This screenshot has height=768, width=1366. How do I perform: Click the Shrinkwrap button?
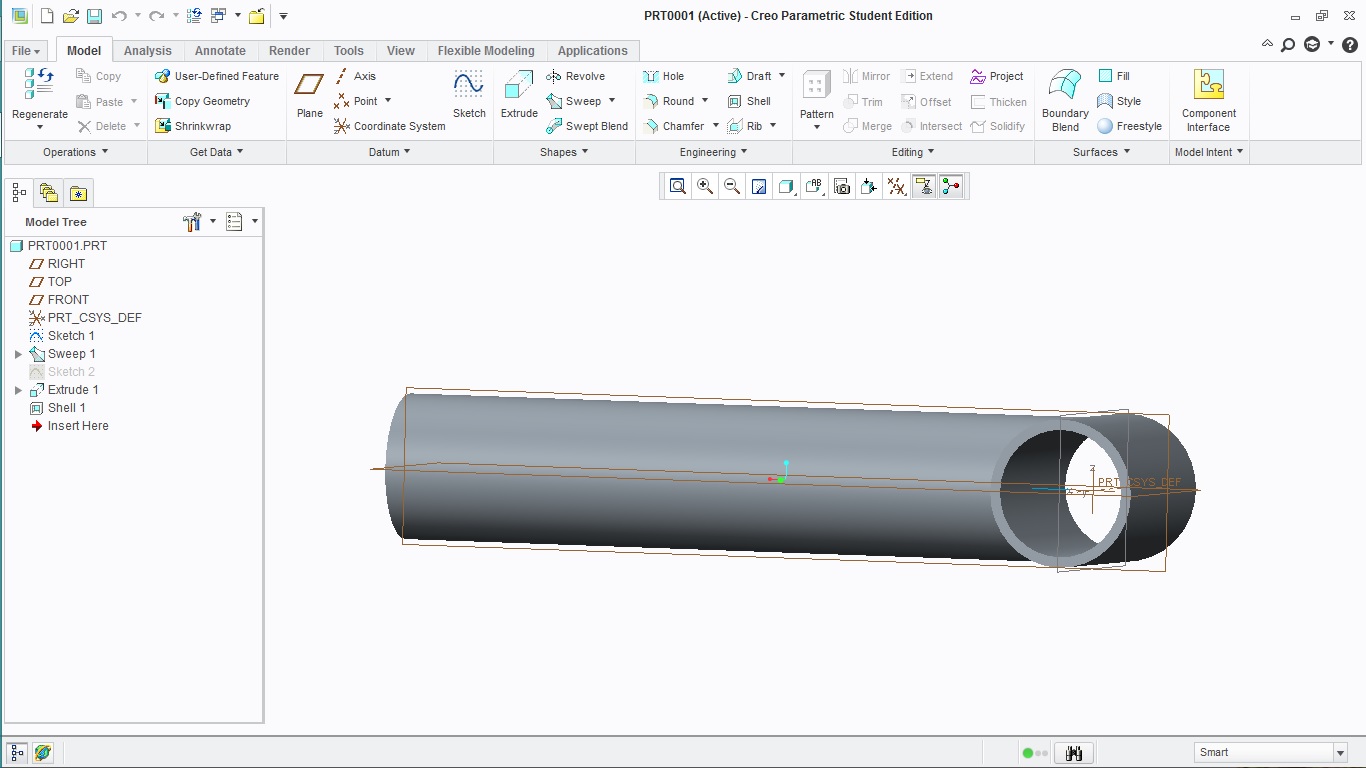pos(193,126)
